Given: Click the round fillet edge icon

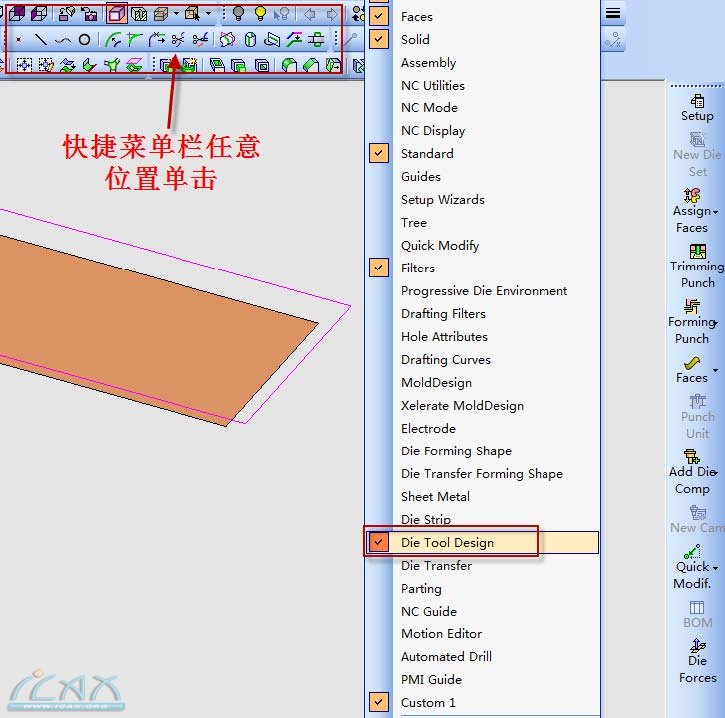Looking at the screenshot, I should [289, 65].
